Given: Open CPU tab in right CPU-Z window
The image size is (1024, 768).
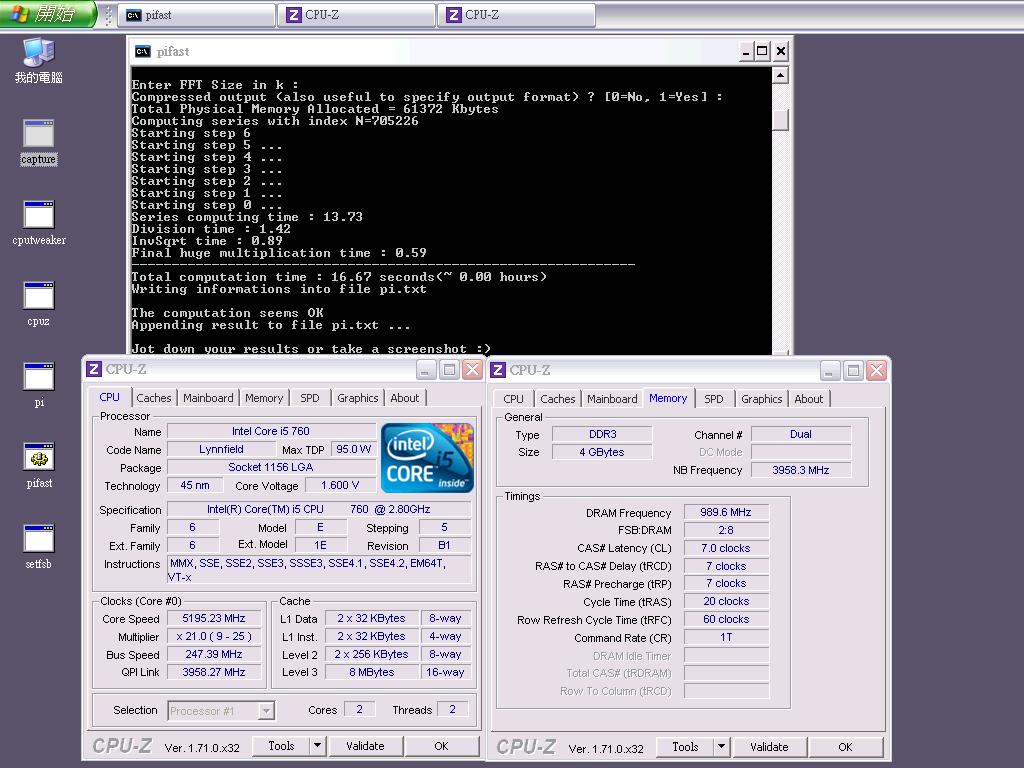Looking at the screenshot, I should [513, 398].
